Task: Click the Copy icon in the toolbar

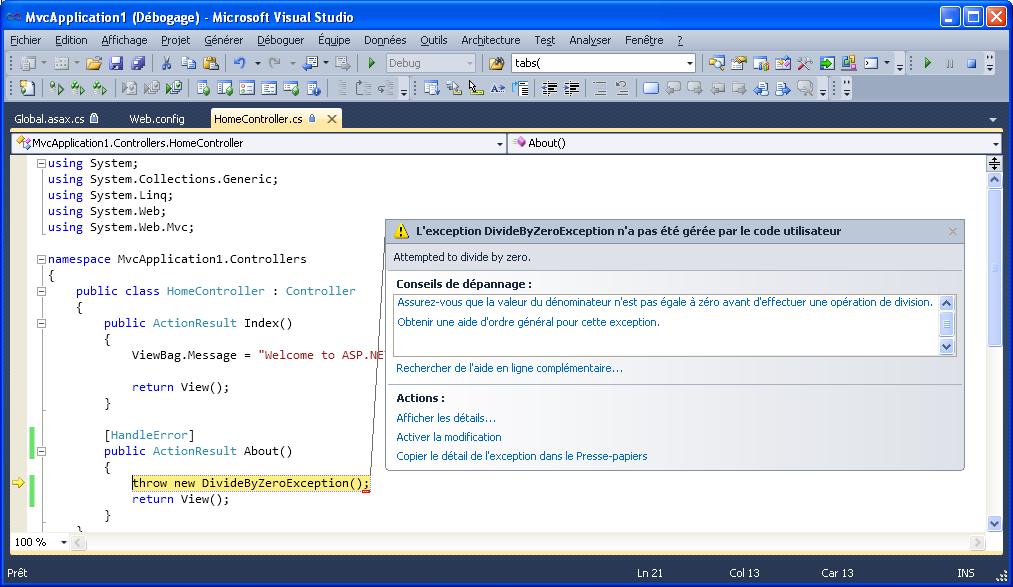Action: click(188, 63)
